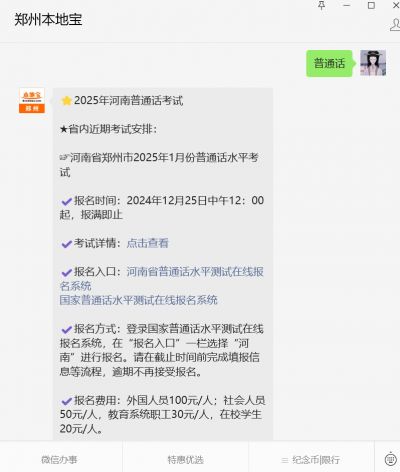Image resolution: width=400 pixels, height=472 pixels.
Task: Open the 微信办事 menu
Action: pyautogui.click(x=59, y=460)
